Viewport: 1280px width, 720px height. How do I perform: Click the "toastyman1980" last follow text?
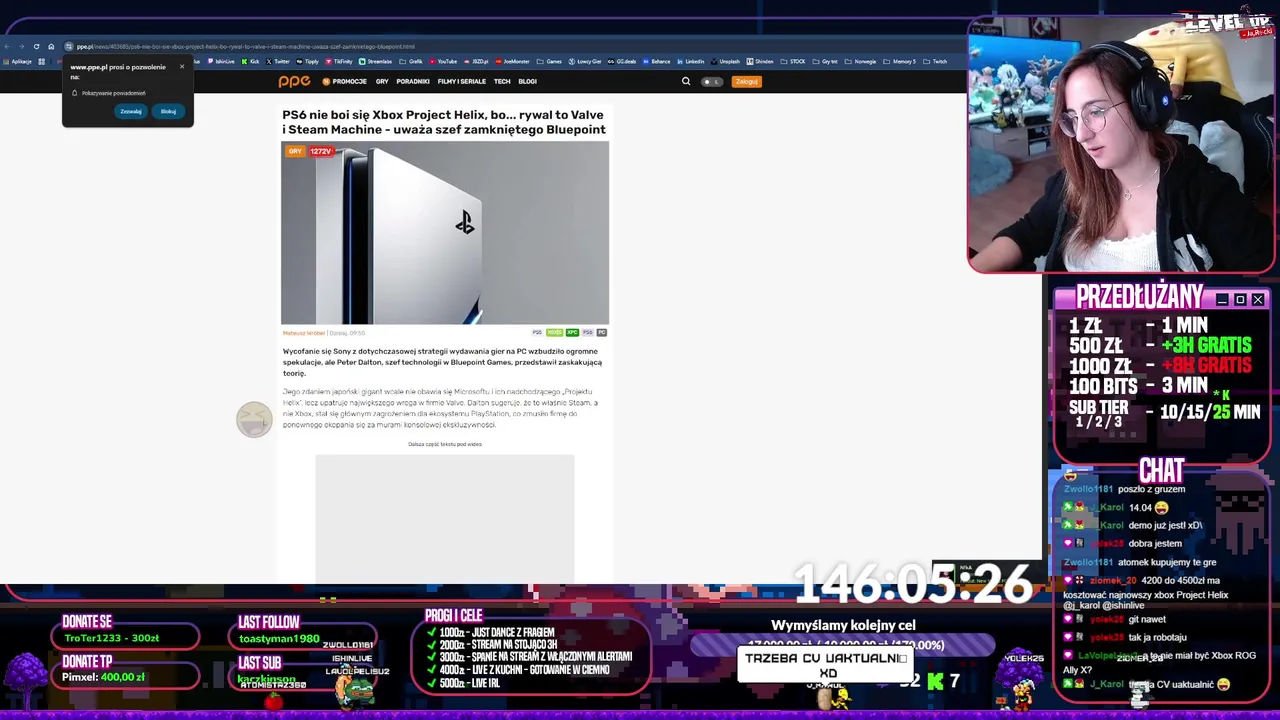279,639
